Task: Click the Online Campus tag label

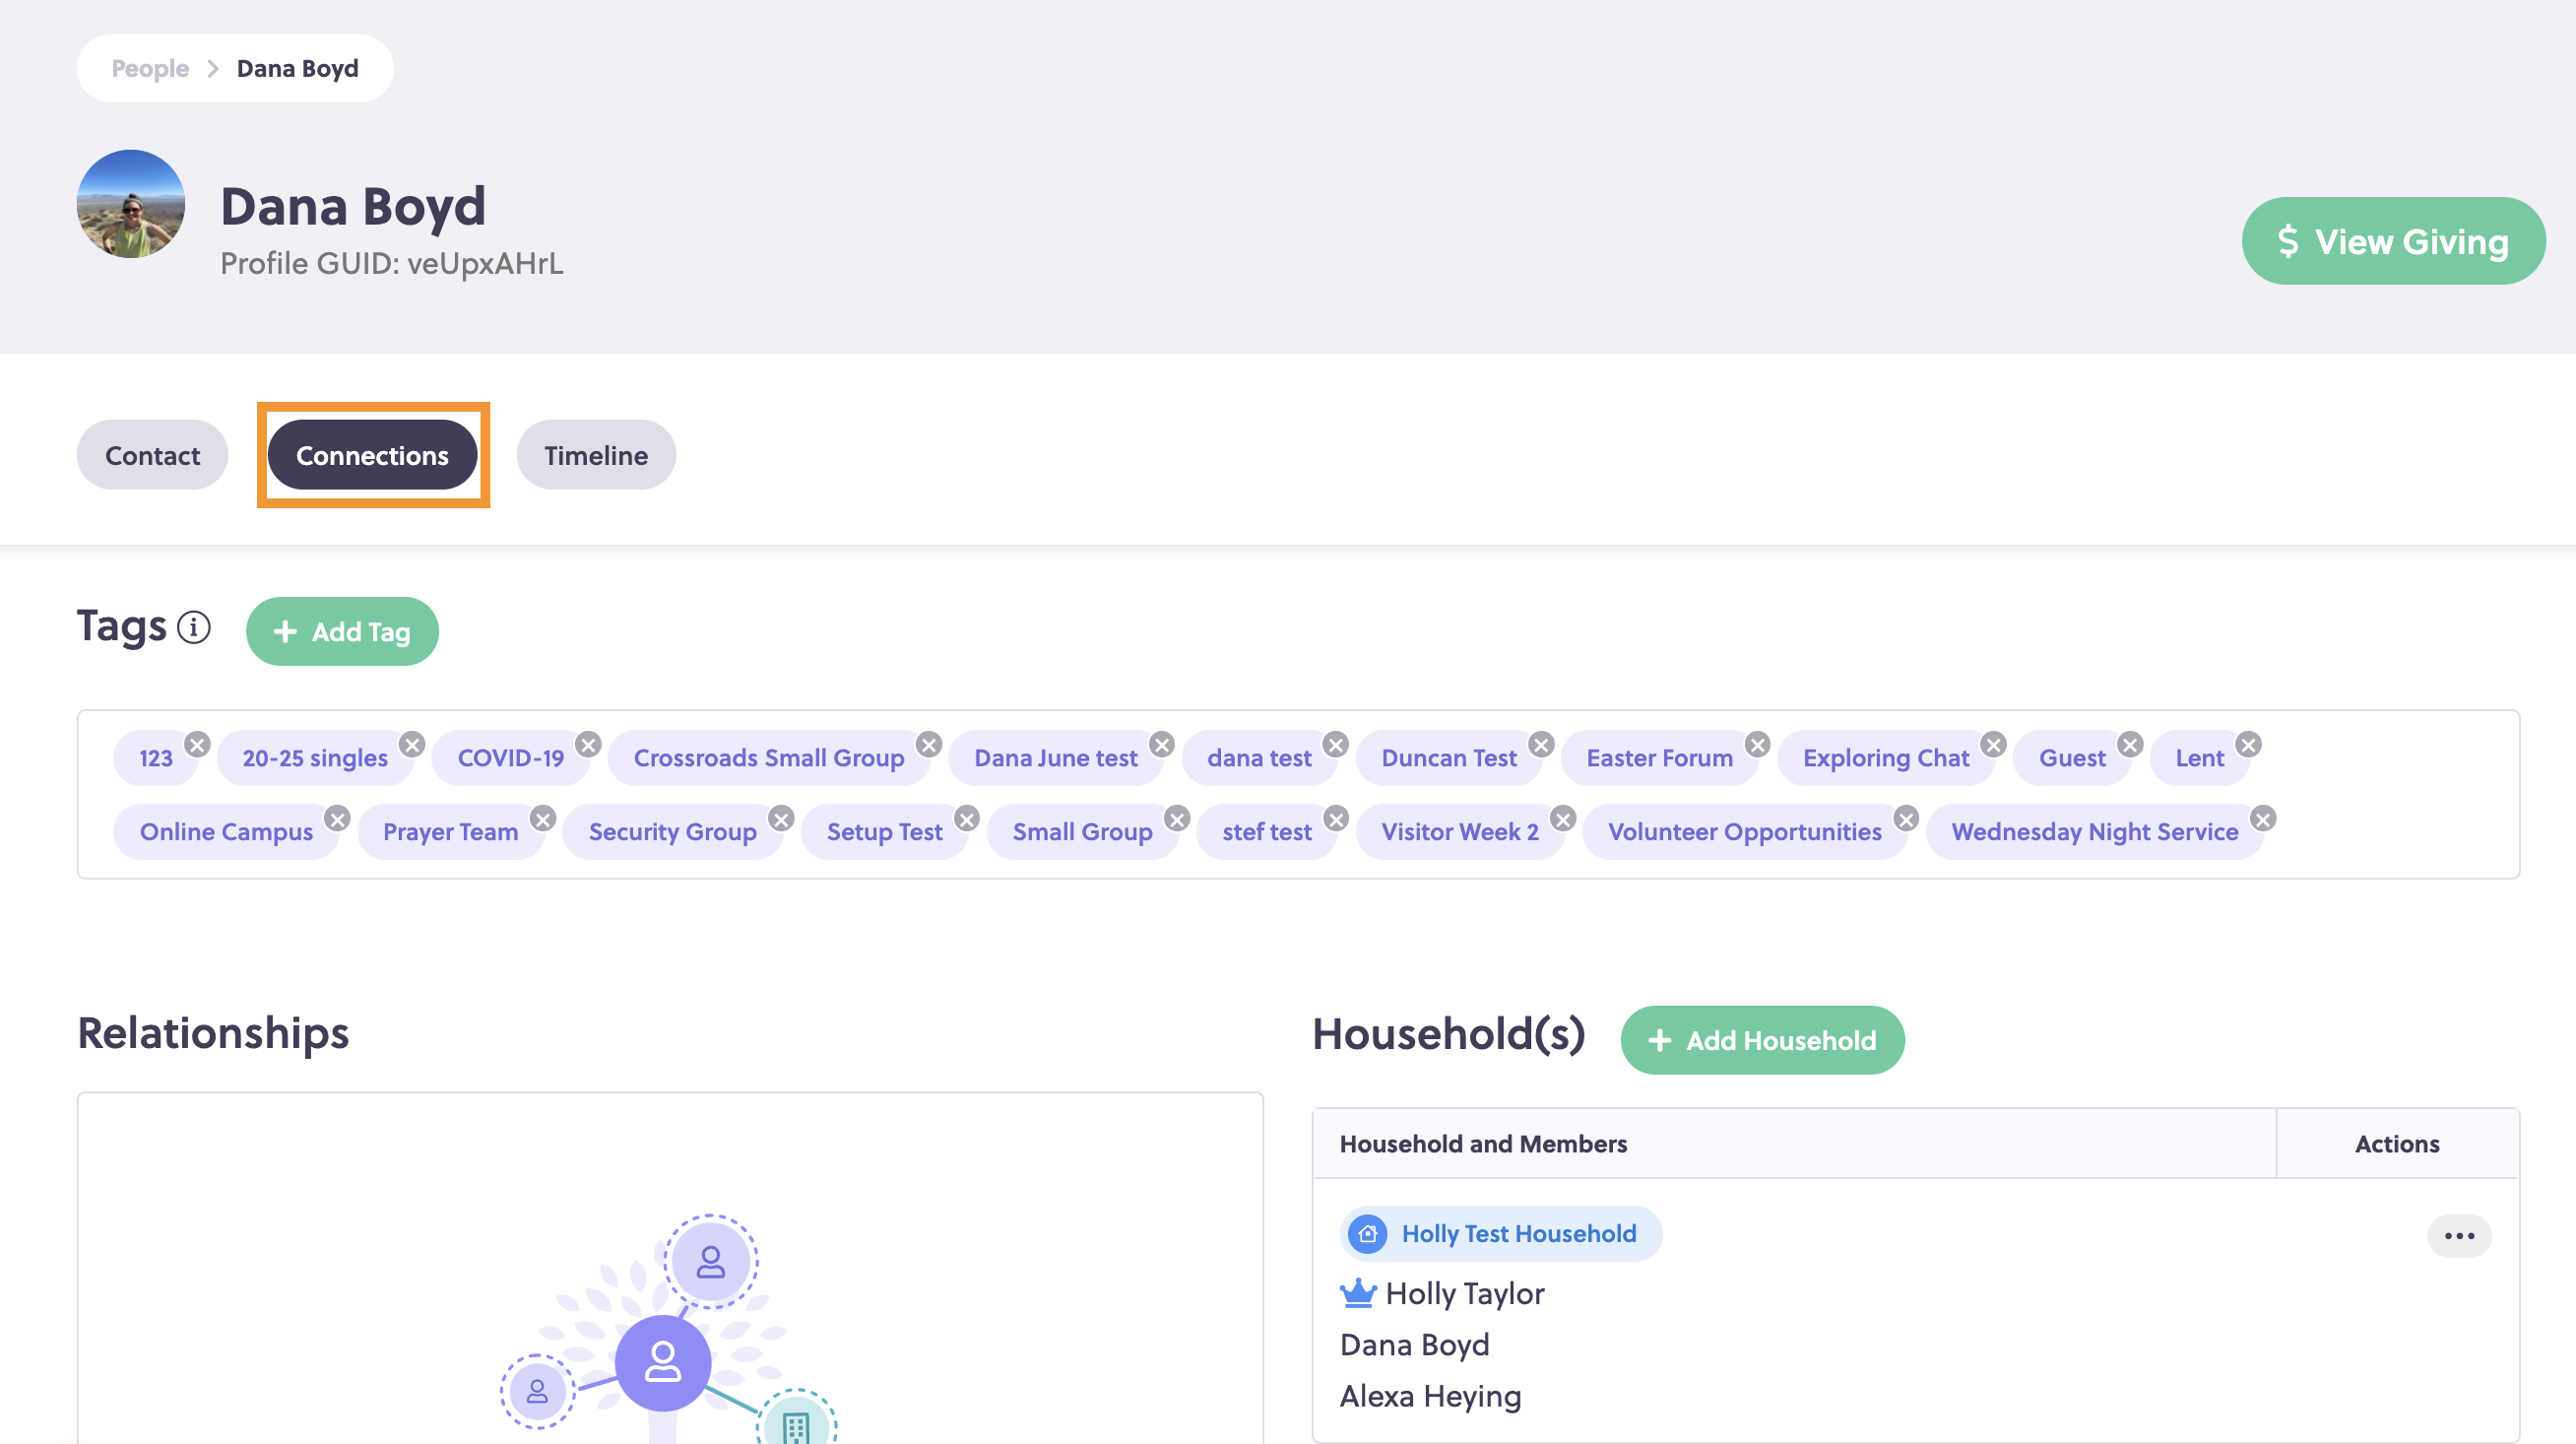Action: (x=226, y=832)
